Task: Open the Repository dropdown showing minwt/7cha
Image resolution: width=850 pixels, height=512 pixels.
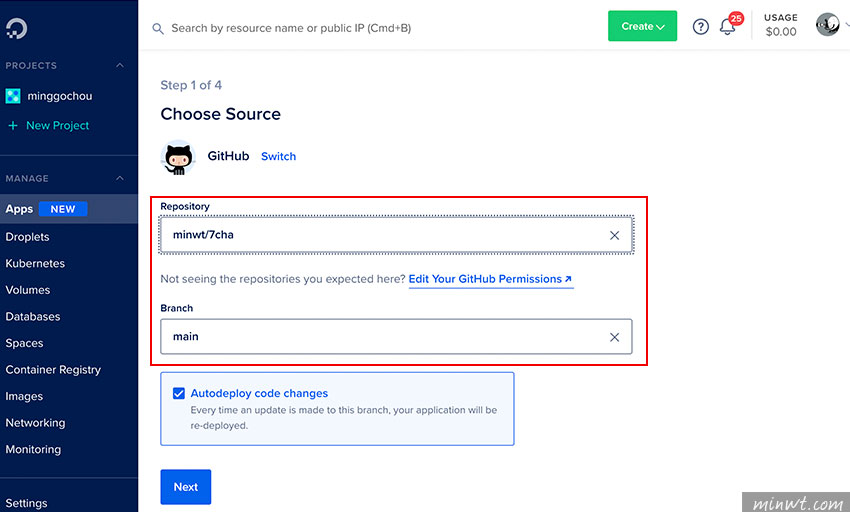Action: tap(396, 235)
